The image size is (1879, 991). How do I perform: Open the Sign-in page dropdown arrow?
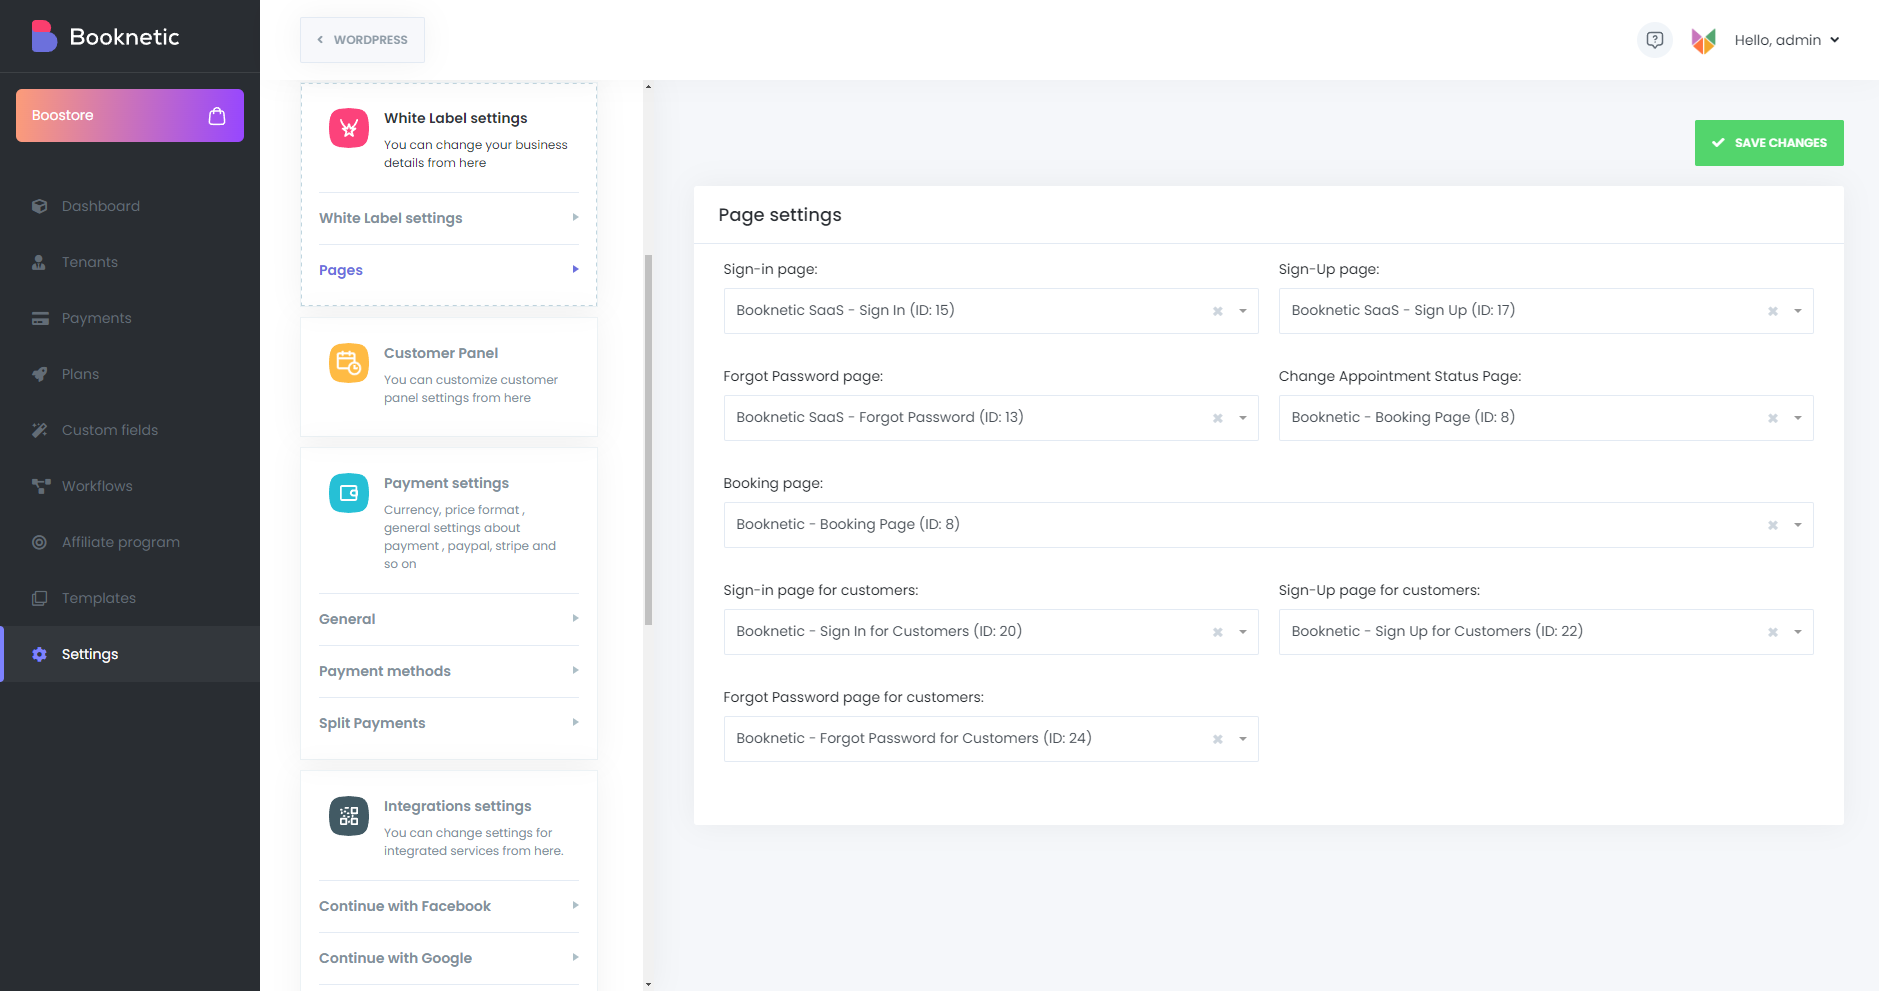(1243, 311)
